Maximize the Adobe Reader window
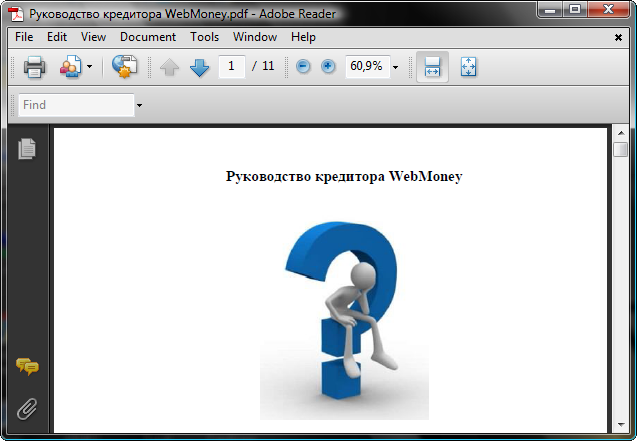The image size is (637, 441). 575,9
